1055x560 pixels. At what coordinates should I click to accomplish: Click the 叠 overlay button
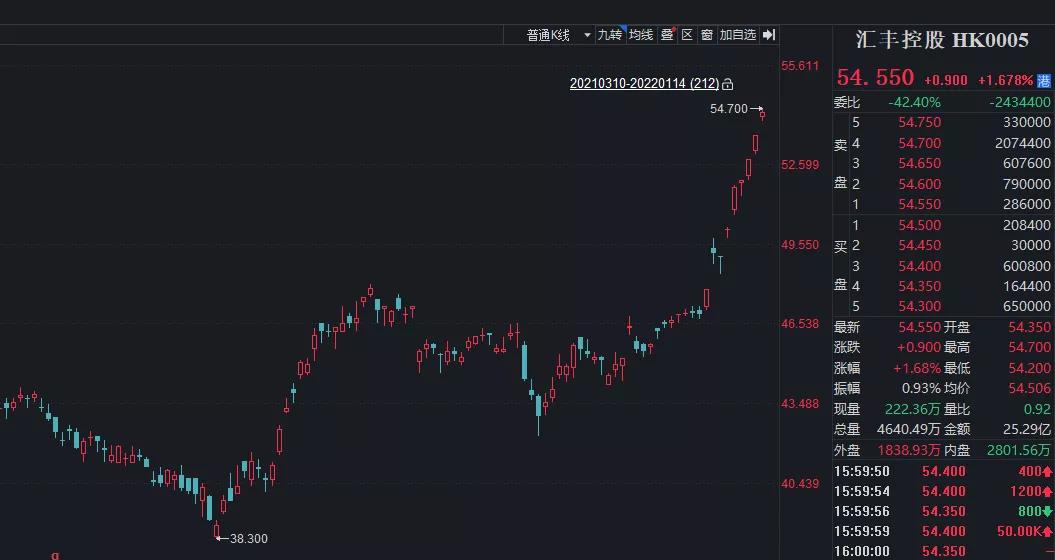tap(667, 35)
